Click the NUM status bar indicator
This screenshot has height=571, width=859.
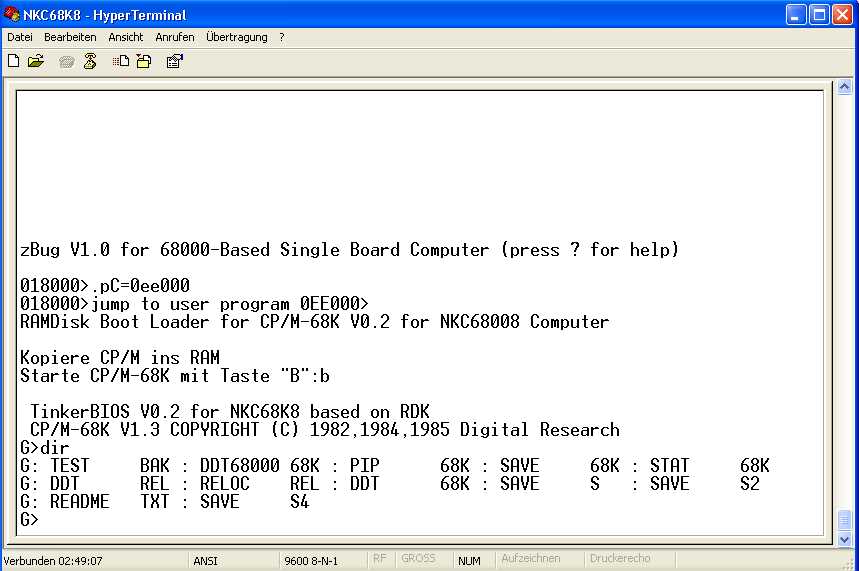469,561
